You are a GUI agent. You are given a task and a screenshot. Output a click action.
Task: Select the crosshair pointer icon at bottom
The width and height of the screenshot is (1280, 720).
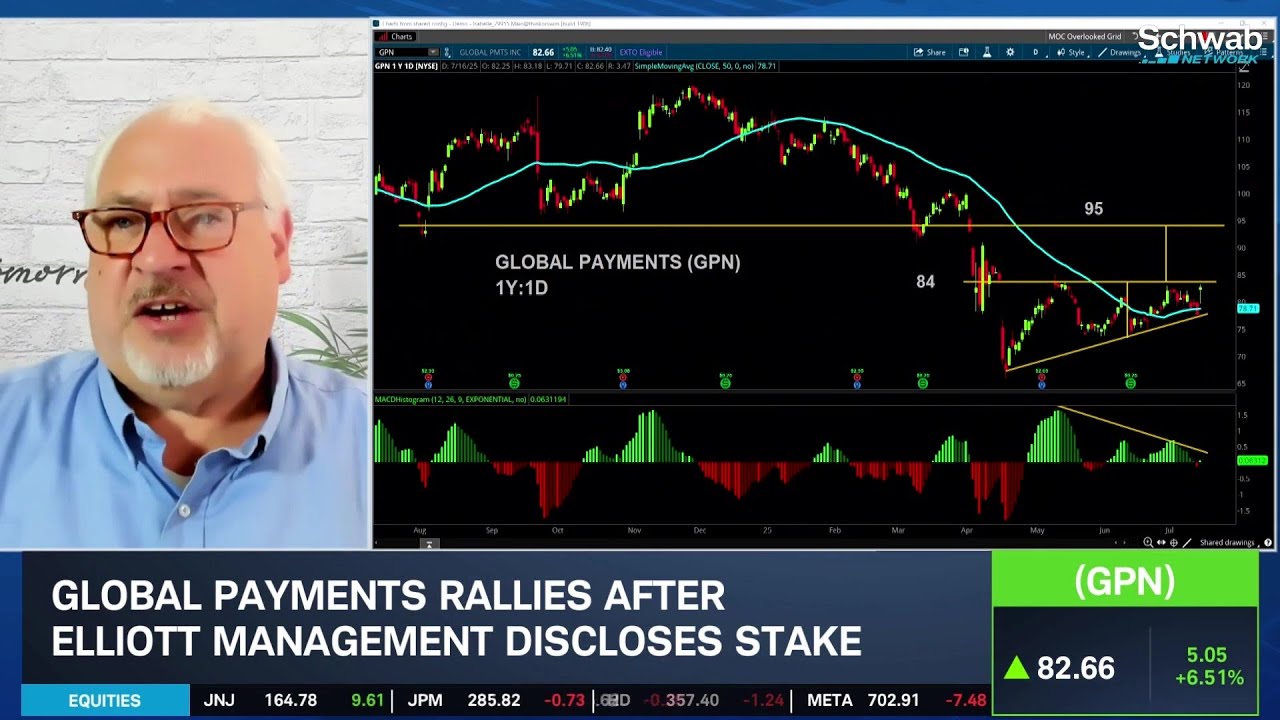click(x=1174, y=542)
